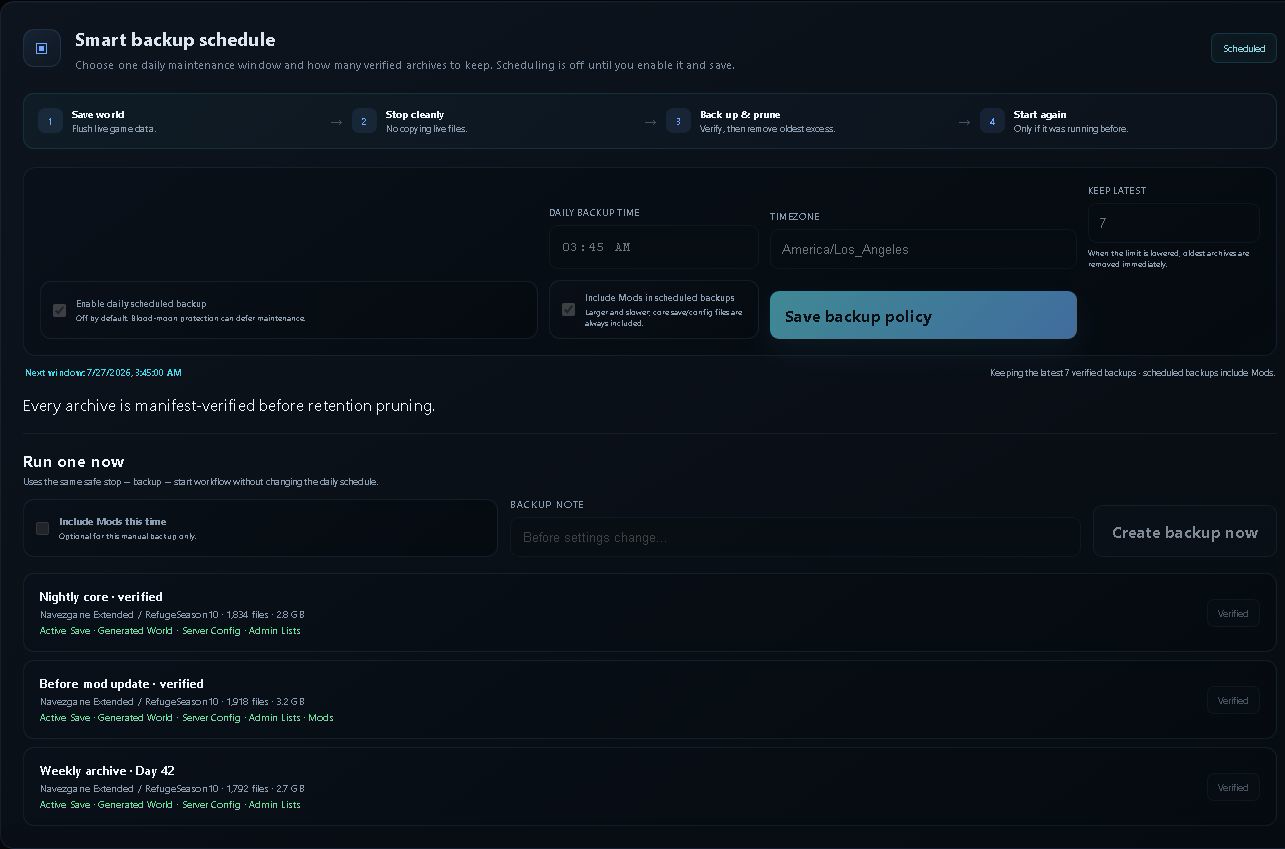Click the Scheduled status badge

click(1244, 48)
